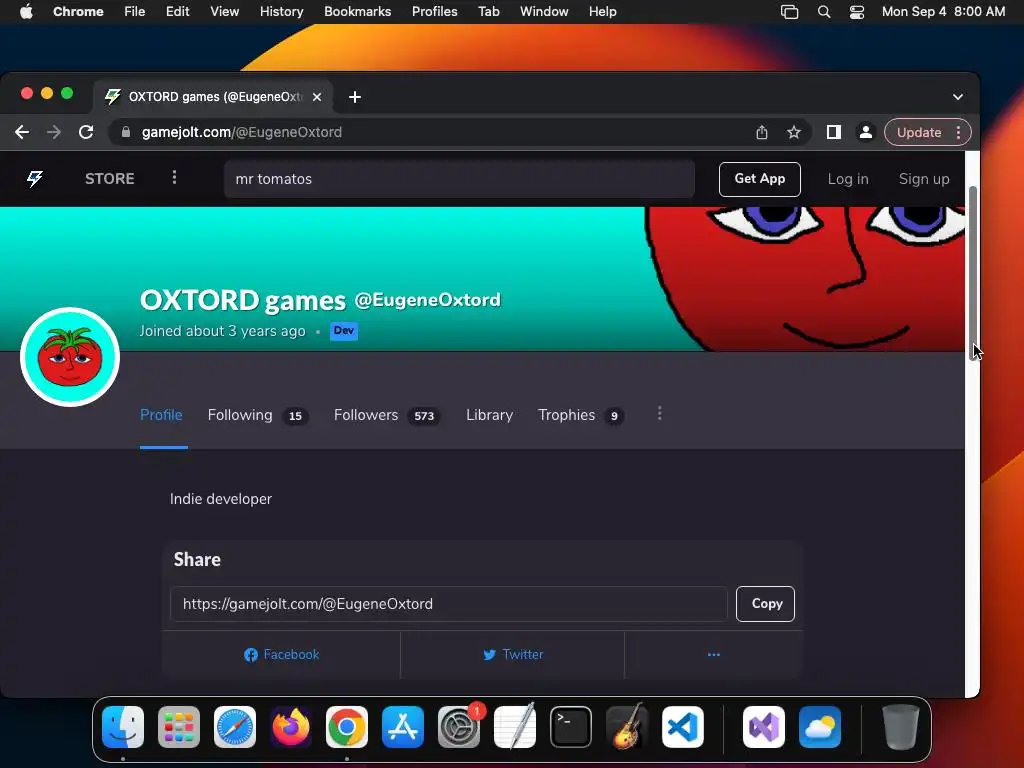Open the Weather app from the Dock
1024x768 pixels.
pos(820,727)
